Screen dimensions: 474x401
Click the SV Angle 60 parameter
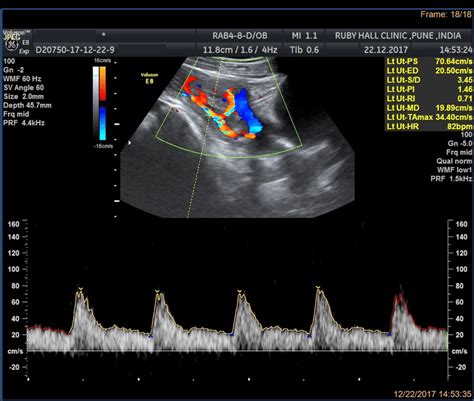coord(24,88)
